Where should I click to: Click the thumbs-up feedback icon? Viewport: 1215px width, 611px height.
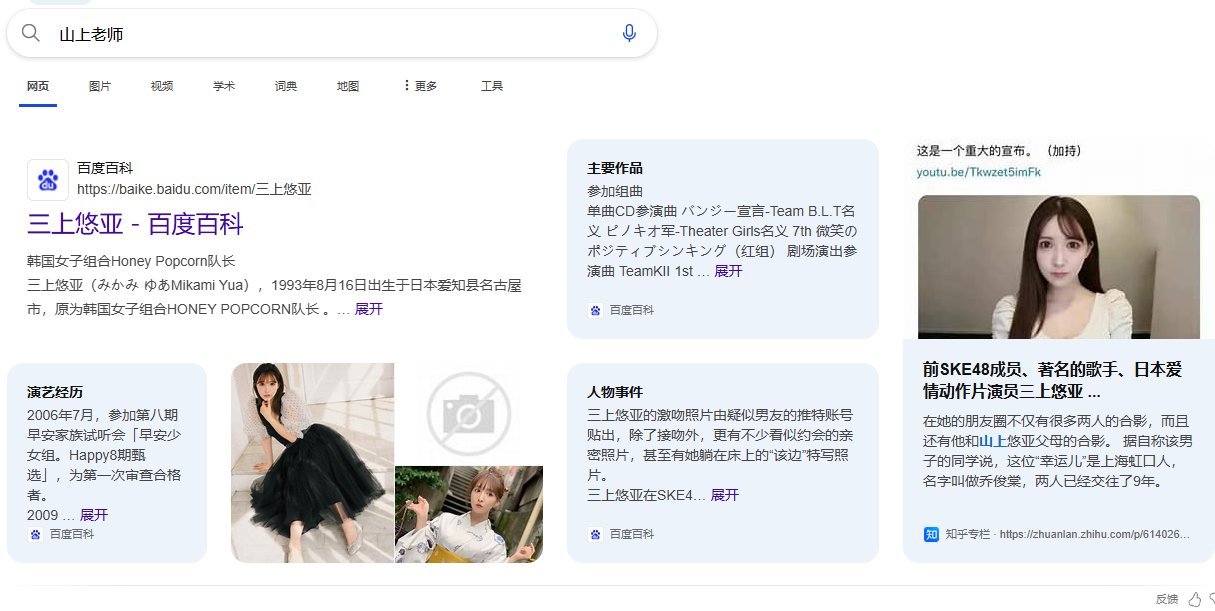click(x=1193, y=599)
